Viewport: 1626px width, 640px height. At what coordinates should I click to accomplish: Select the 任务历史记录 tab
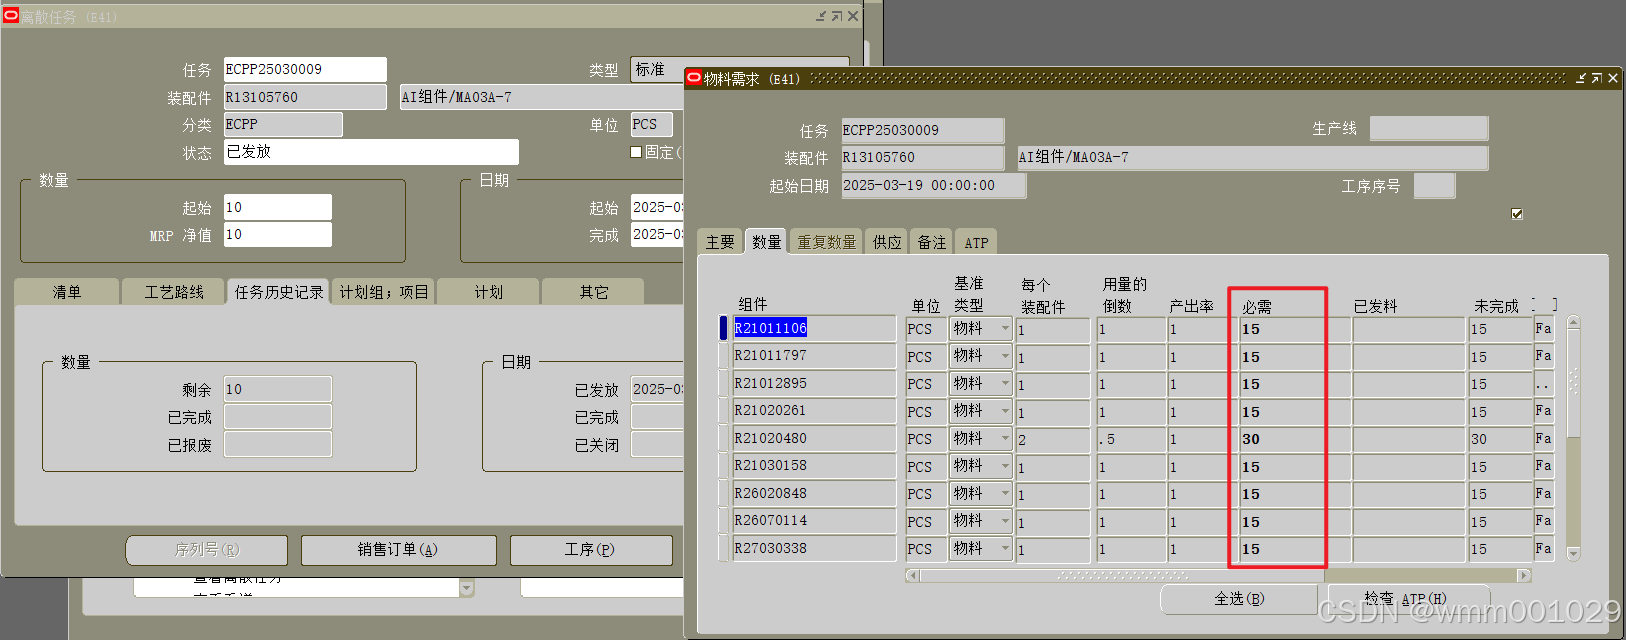click(279, 292)
